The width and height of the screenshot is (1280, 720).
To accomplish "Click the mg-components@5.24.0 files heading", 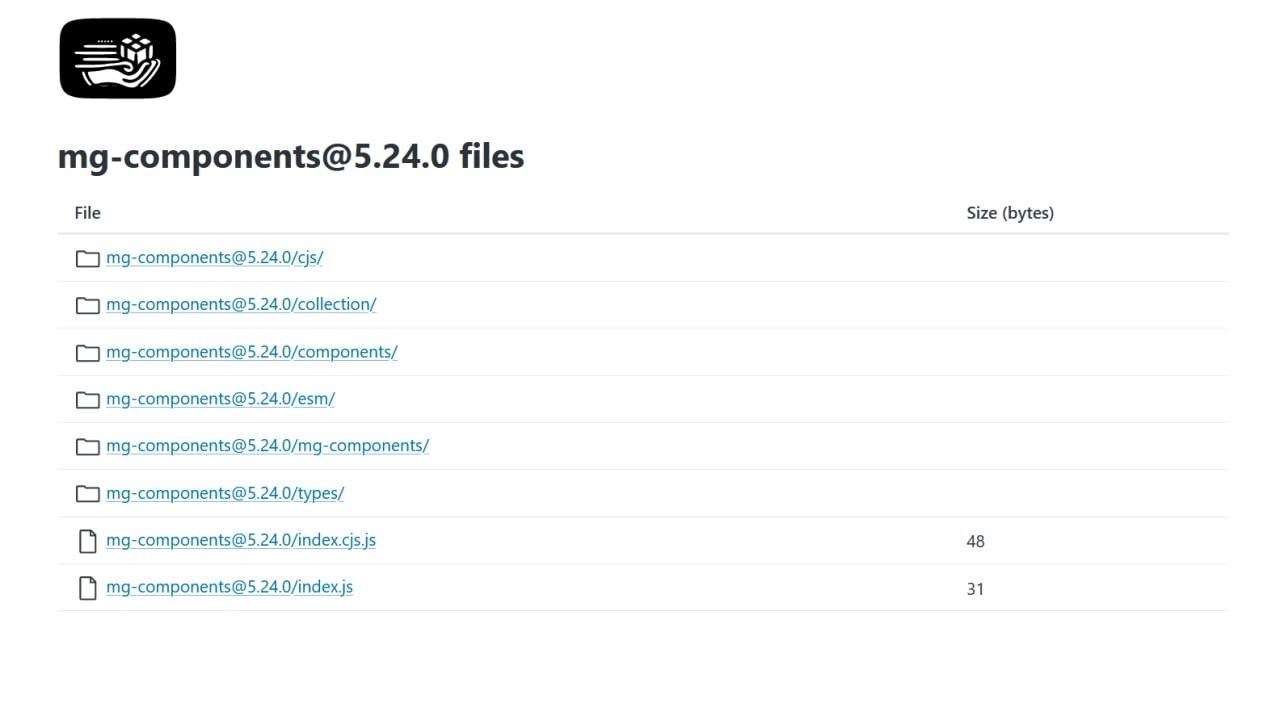I will coord(291,156).
